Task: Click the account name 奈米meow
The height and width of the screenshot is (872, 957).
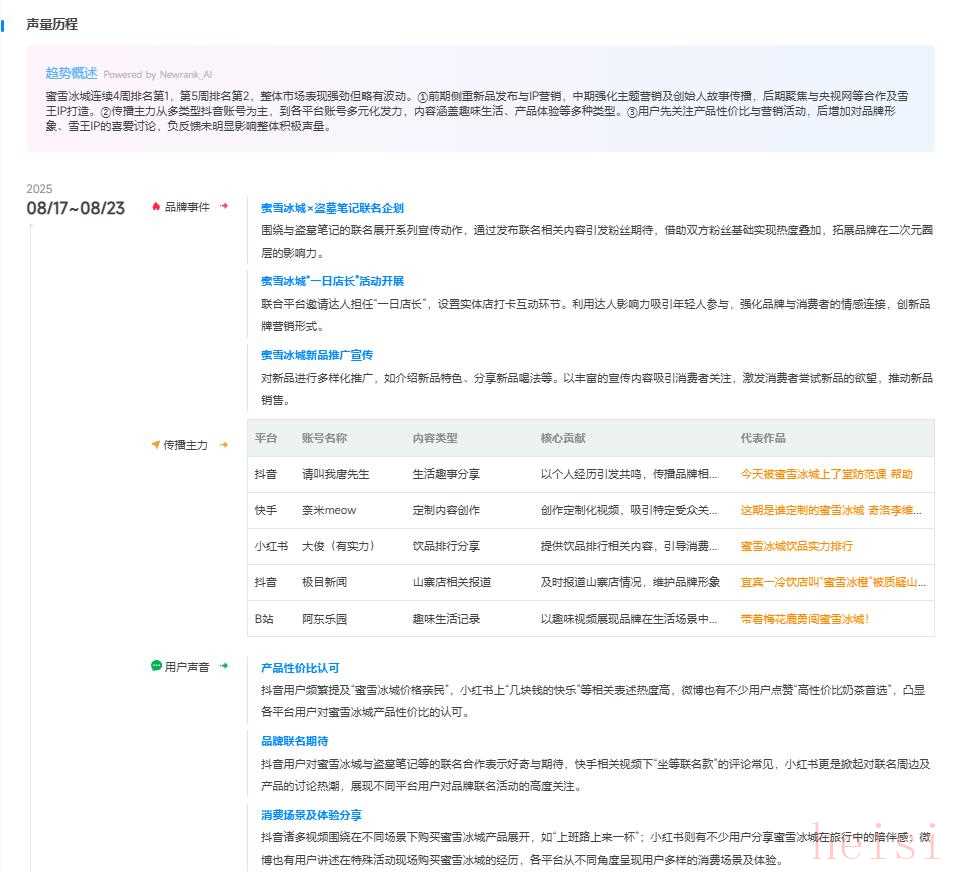Action: tap(329, 510)
